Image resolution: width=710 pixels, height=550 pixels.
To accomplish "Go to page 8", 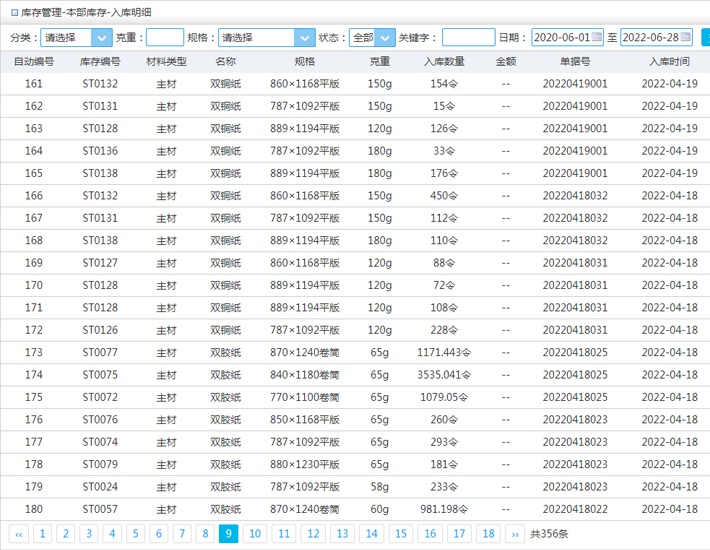I will click(x=204, y=534).
